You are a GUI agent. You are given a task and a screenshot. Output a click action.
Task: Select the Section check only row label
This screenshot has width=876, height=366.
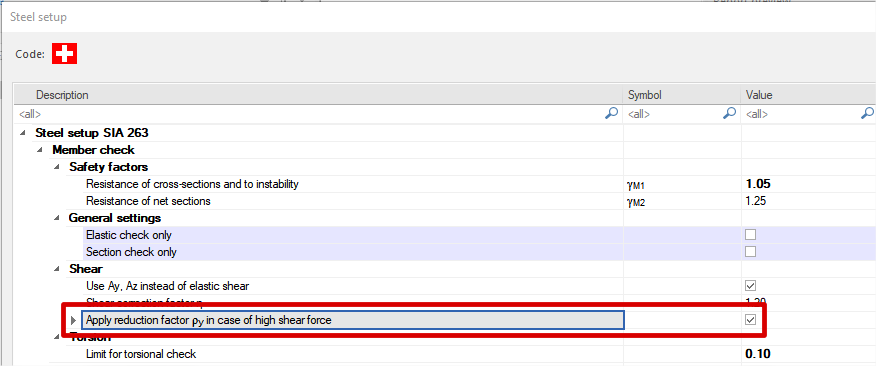[131, 251]
